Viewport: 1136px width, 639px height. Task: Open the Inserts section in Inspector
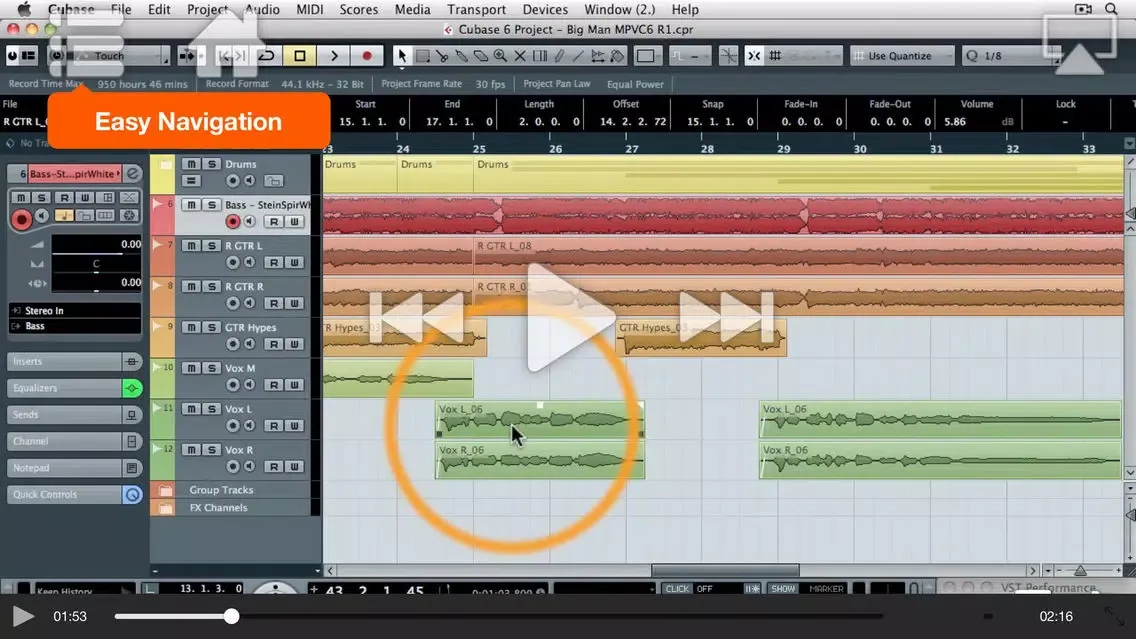tap(64, 362)
